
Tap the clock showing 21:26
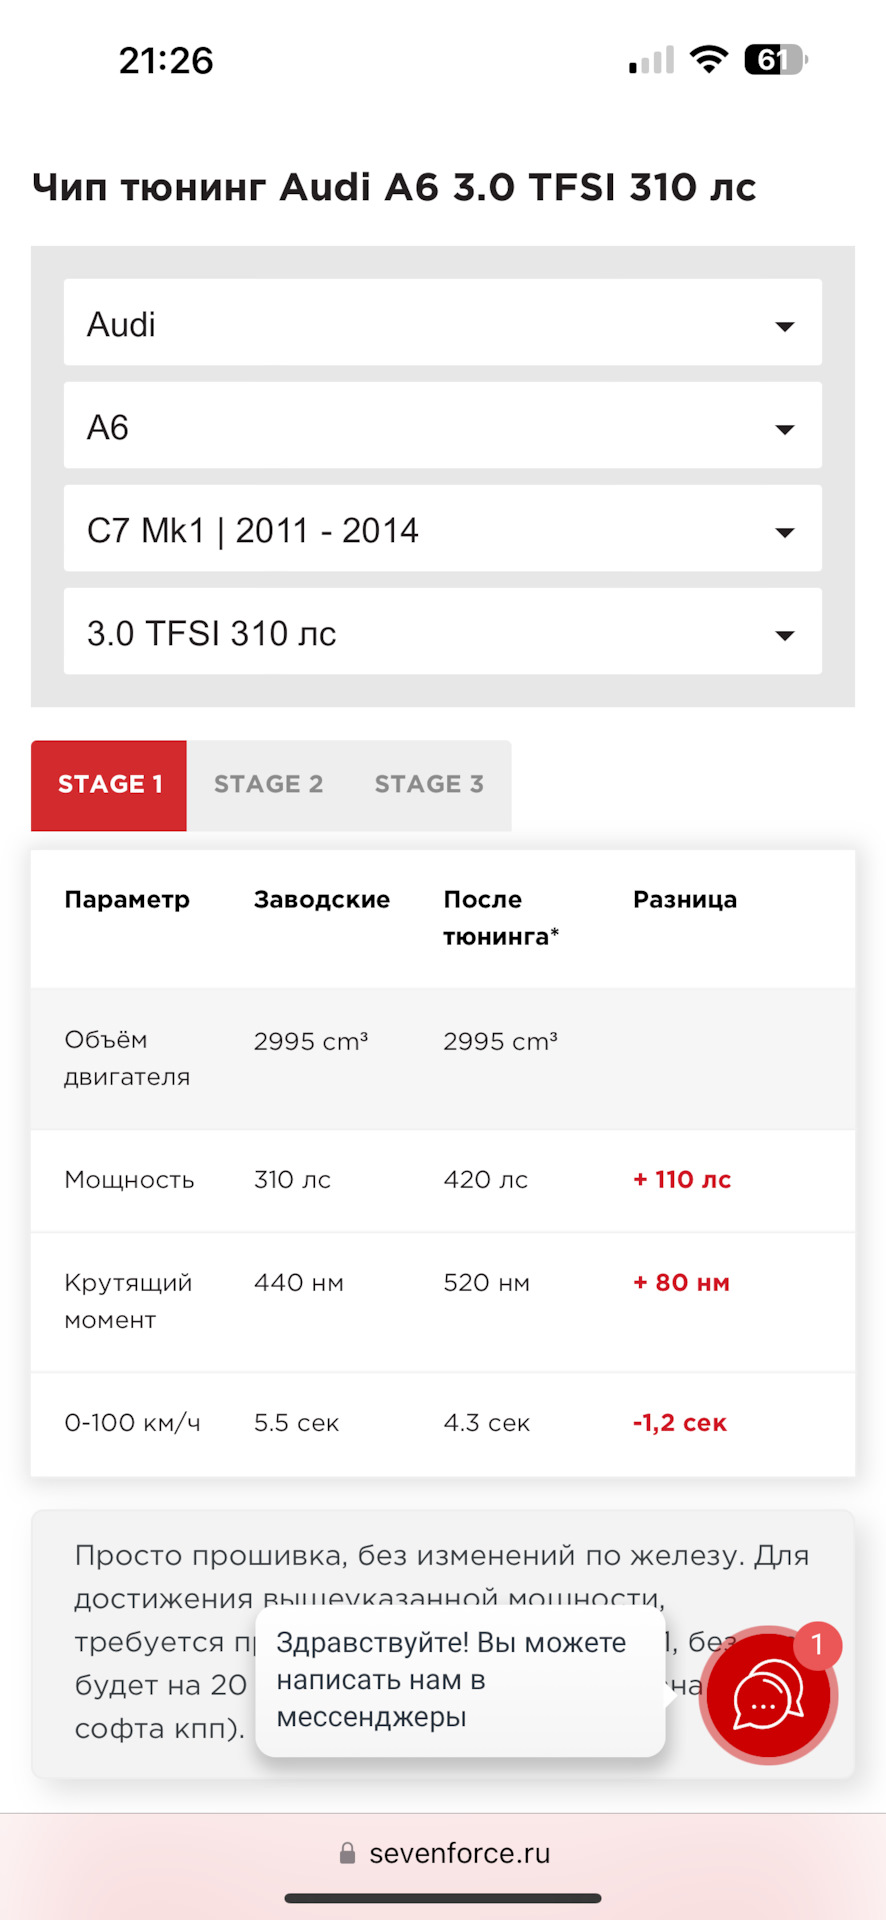click(166, 61)
